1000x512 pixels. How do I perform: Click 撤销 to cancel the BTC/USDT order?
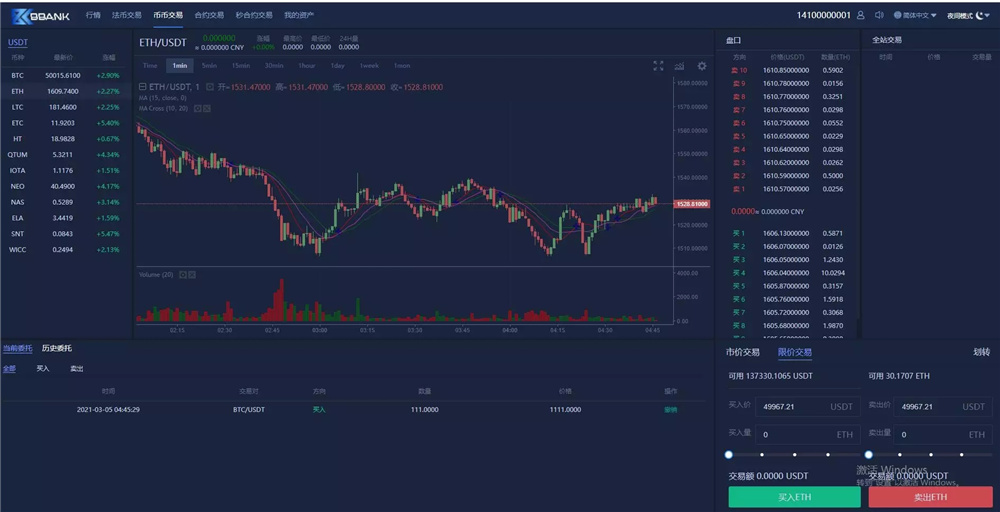click(670, 409)
